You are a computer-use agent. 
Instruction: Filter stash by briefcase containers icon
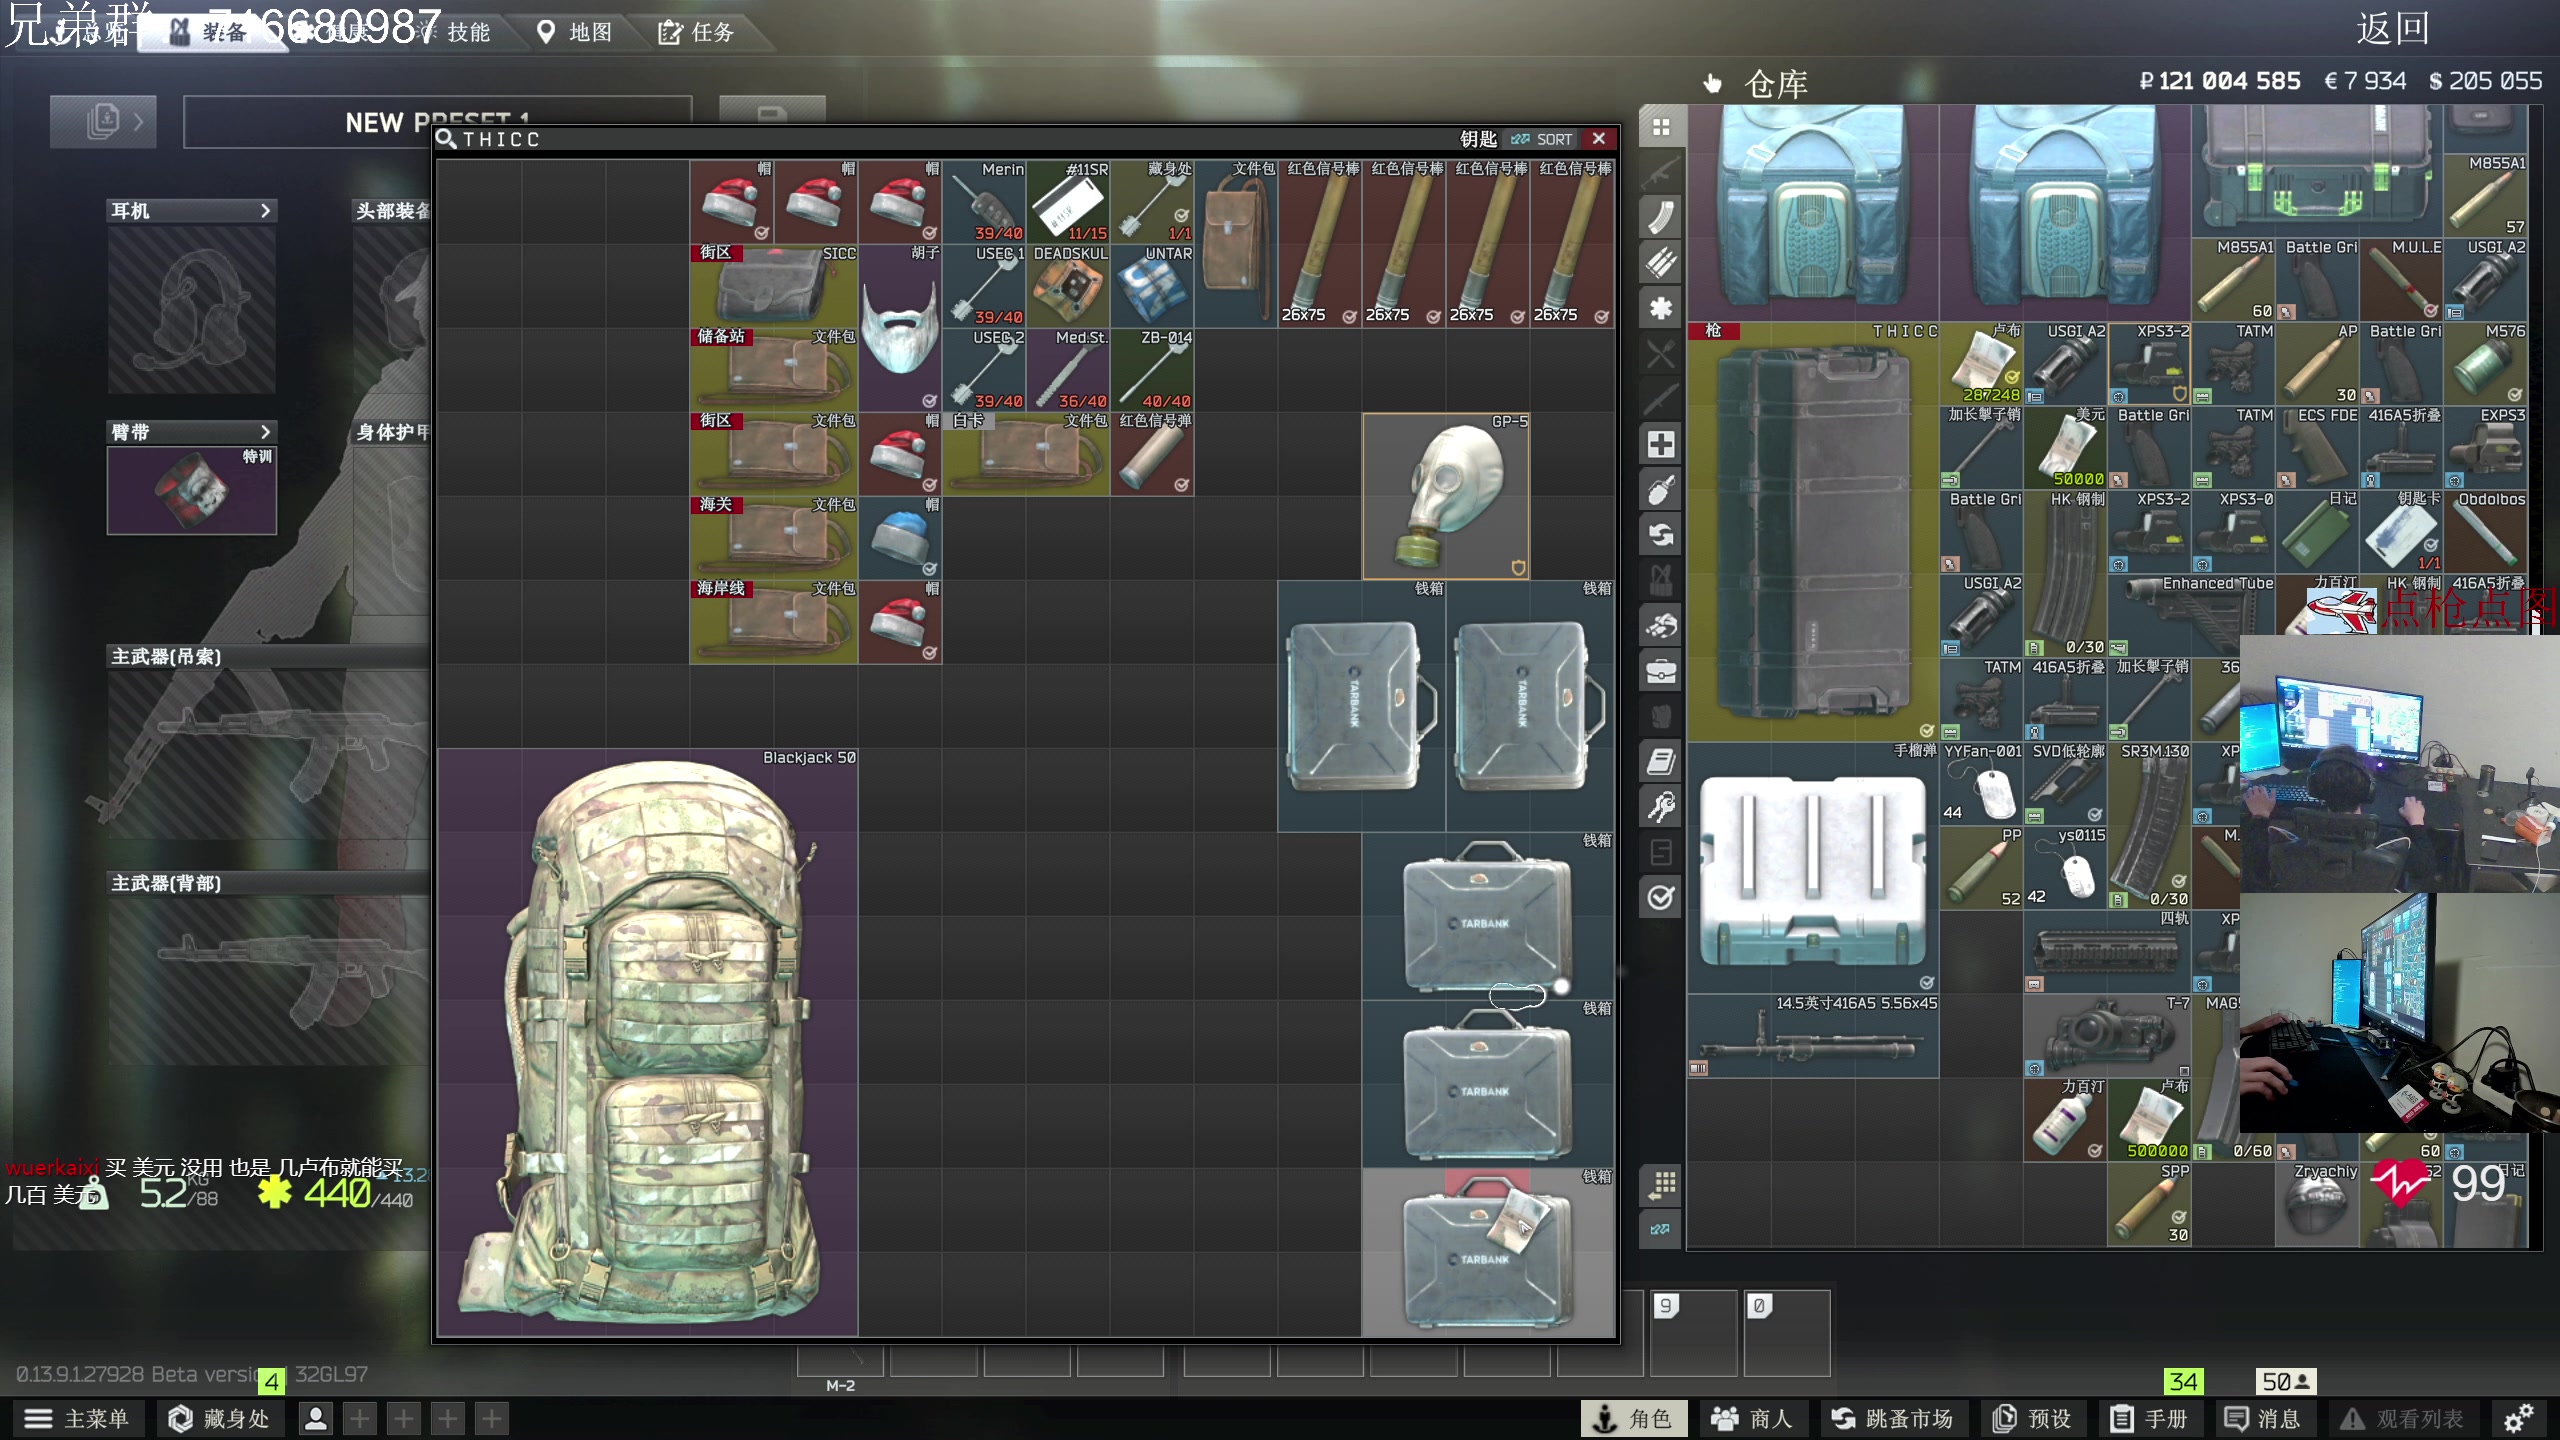click(1661, 671)
